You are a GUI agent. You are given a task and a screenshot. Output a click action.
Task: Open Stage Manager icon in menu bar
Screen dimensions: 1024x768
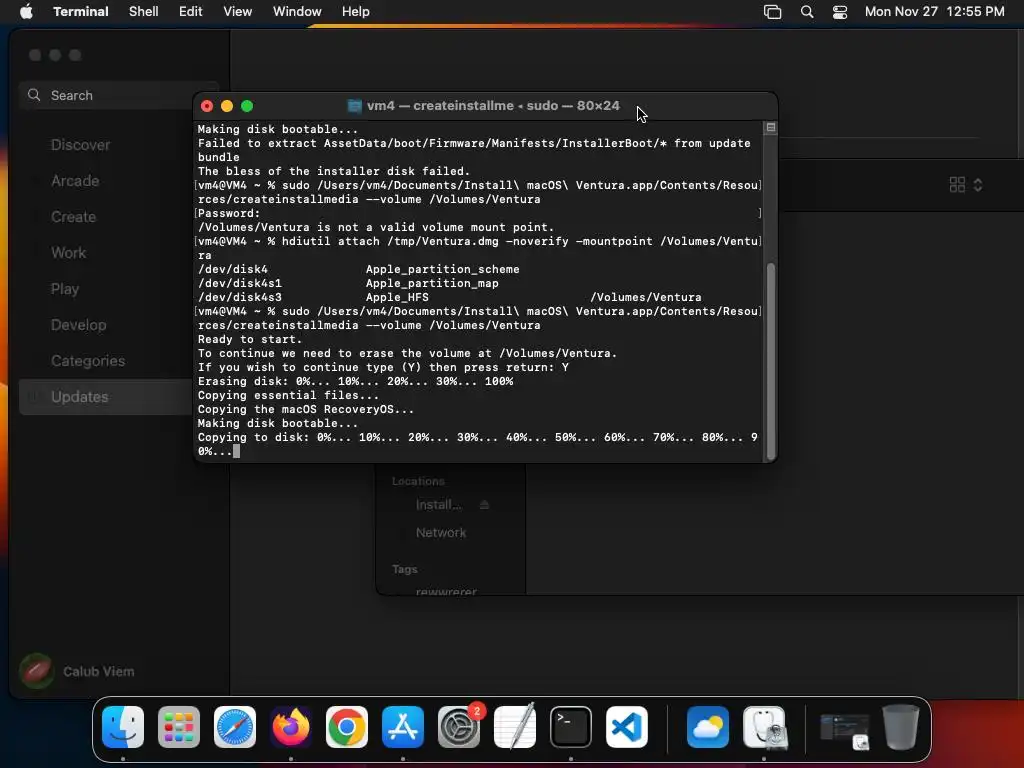[x=772, y=12]
